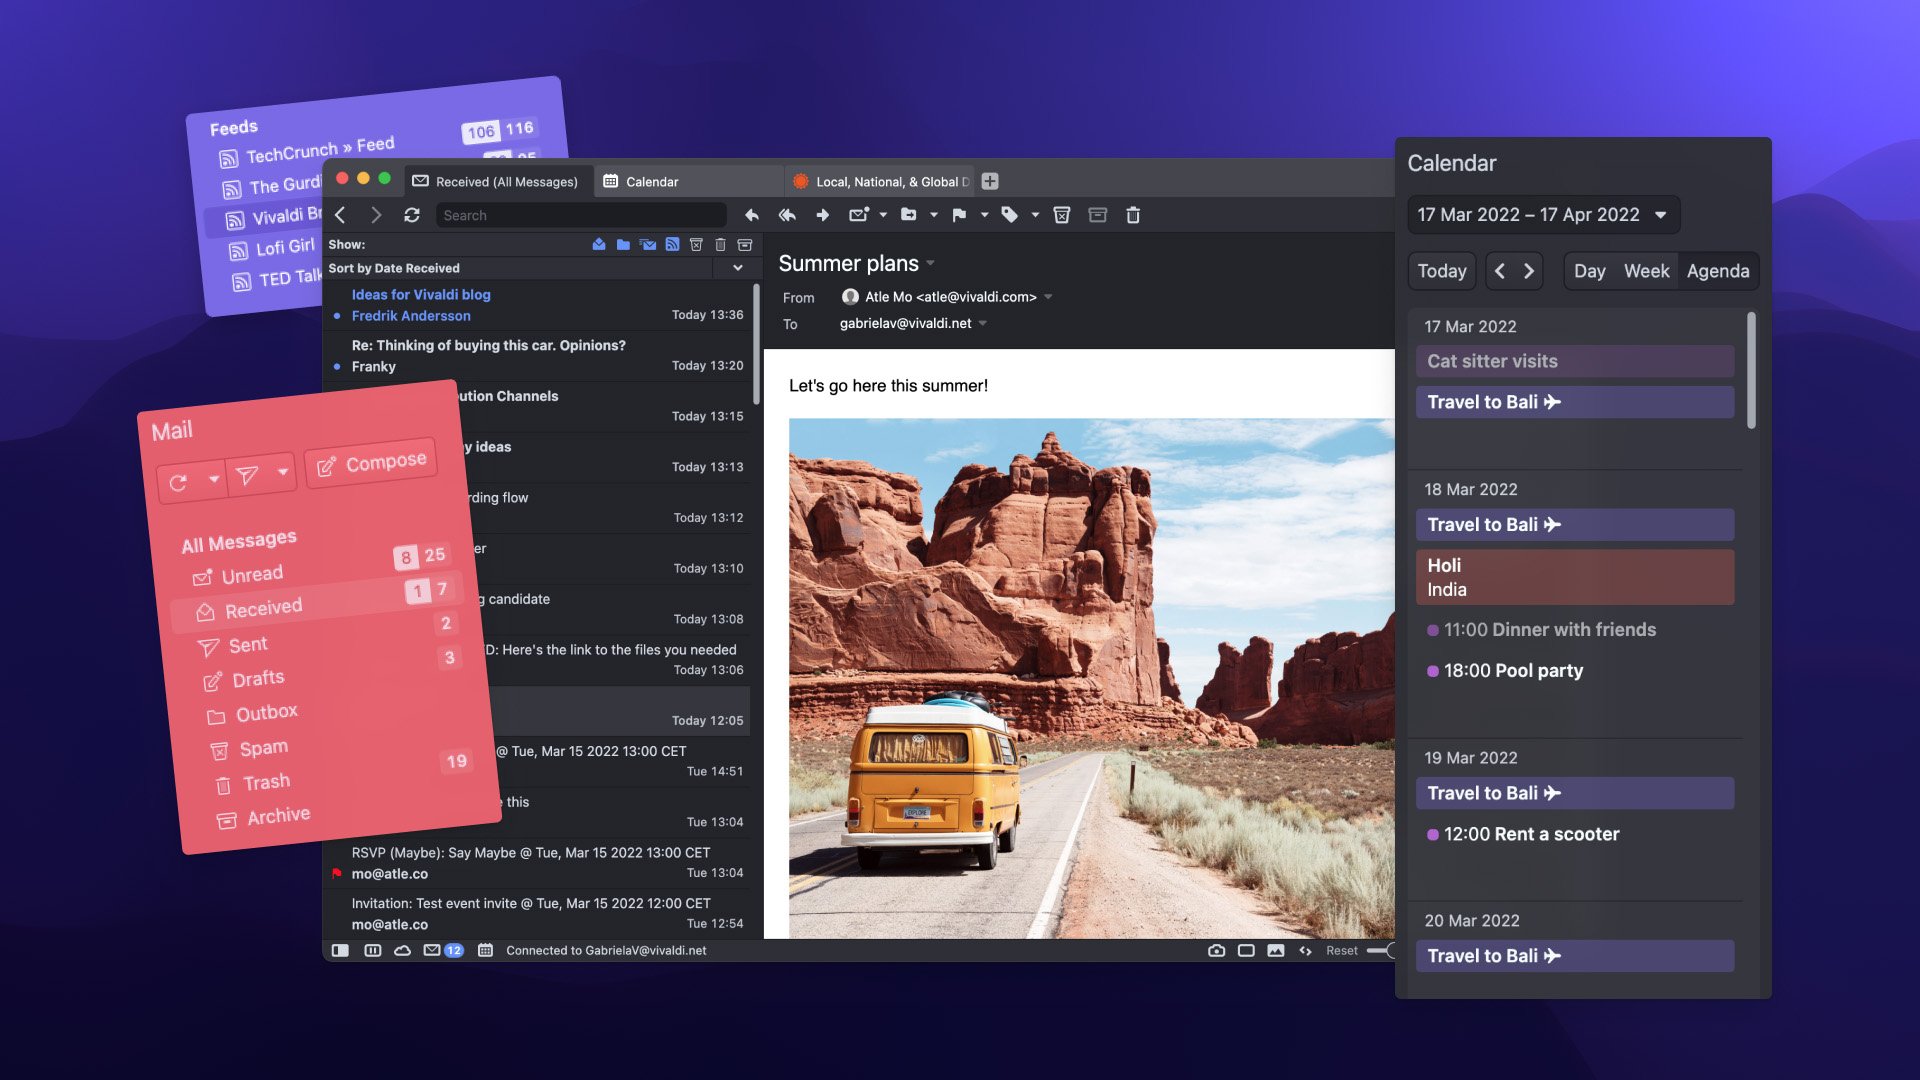The height and width of the screenshot is (1080, 1920).
Task: Click the navigation back arrow in mail toolbar
Action: click(340, 214)
